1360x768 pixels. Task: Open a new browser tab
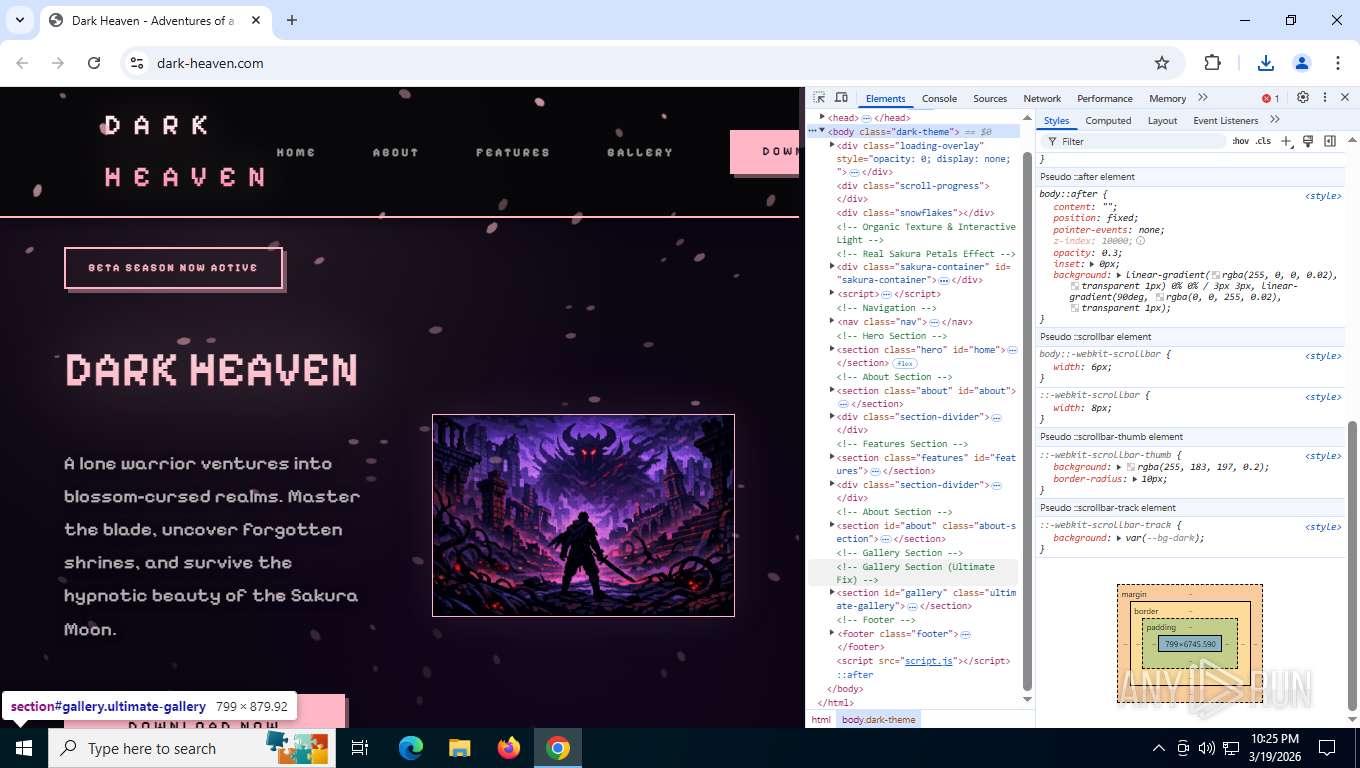292,20
